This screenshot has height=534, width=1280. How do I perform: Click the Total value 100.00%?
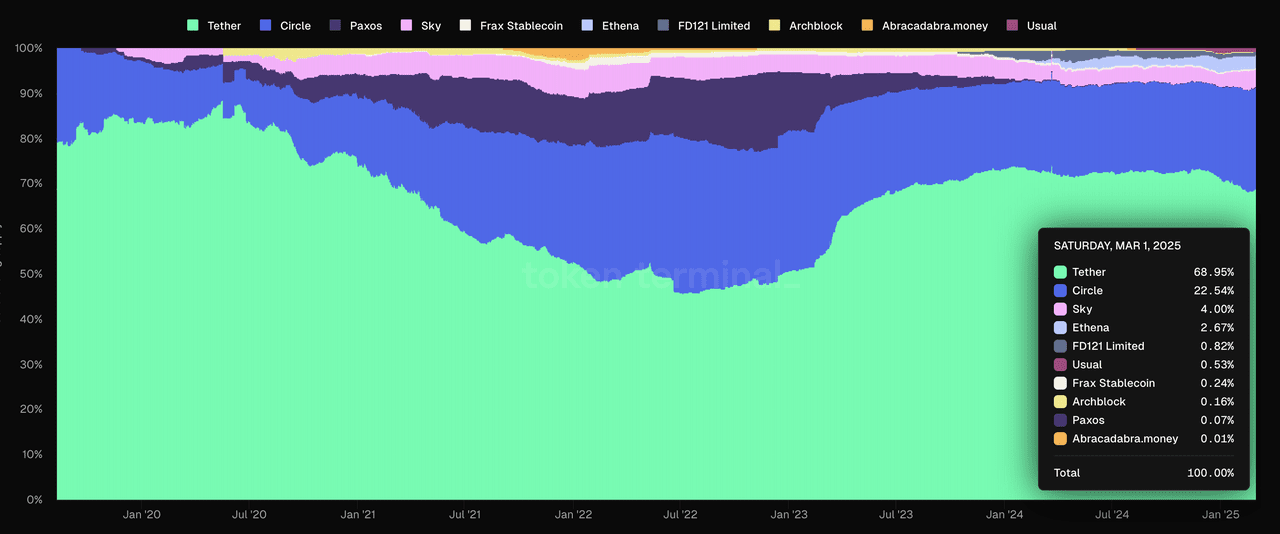pos(1211,473)
